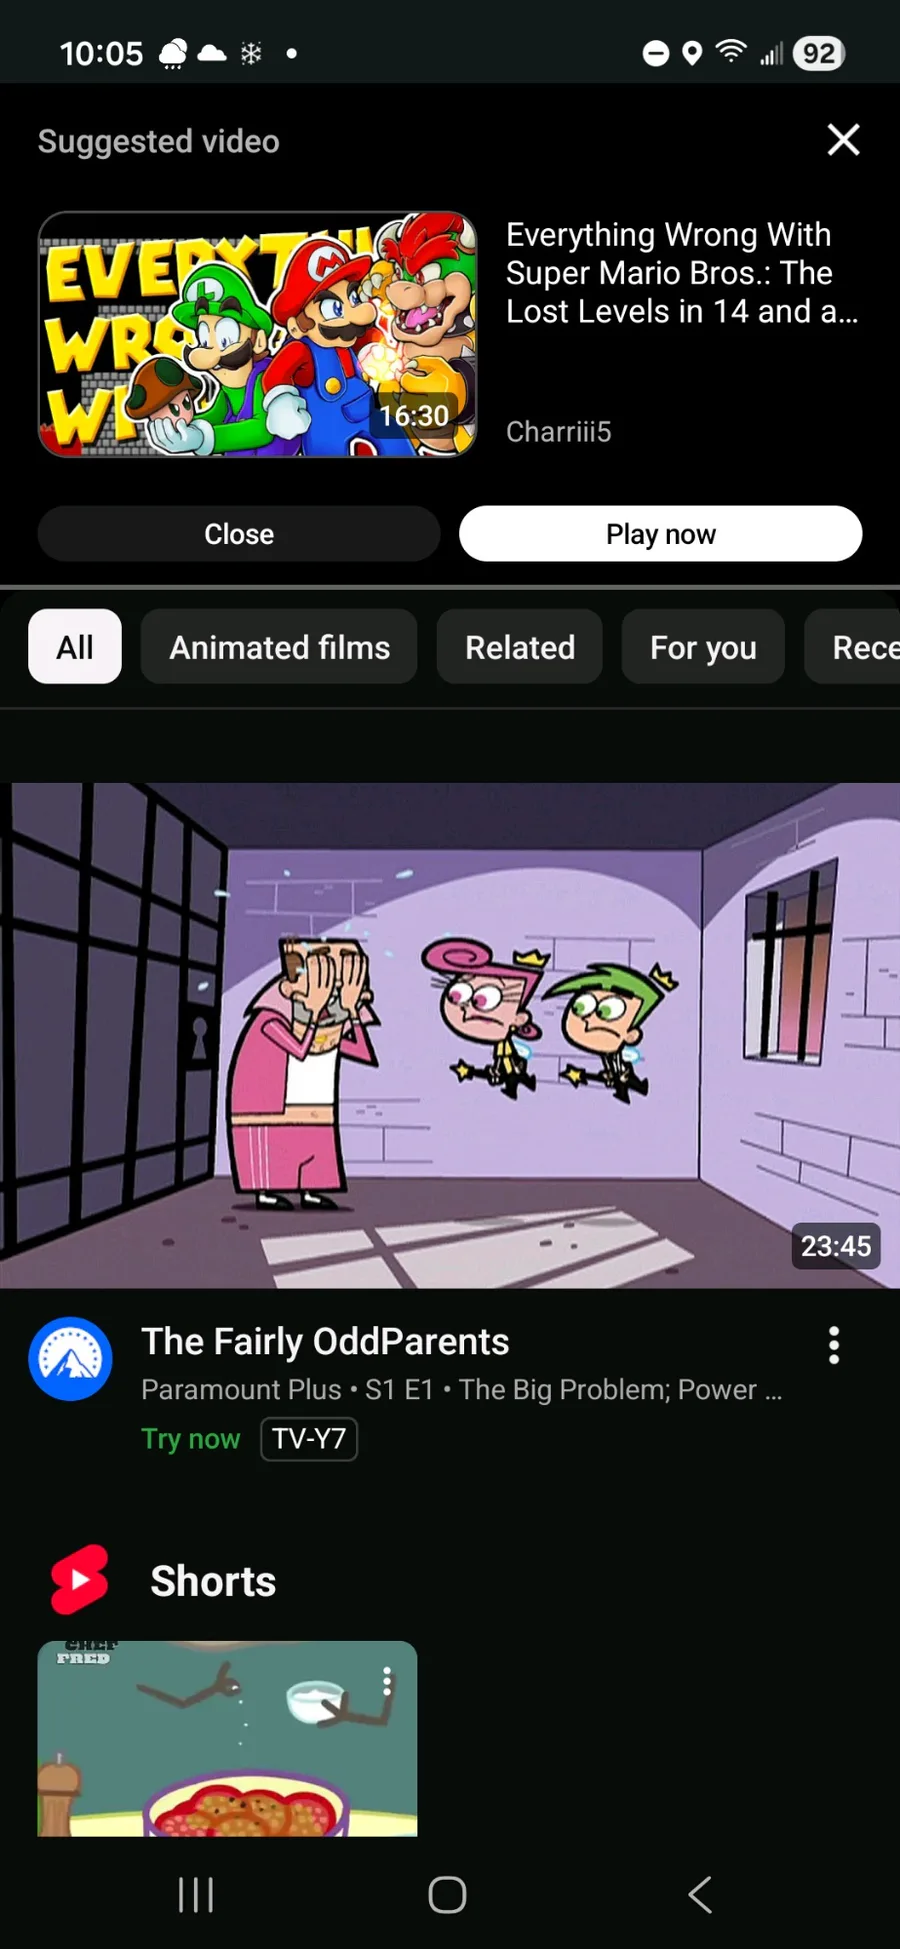
Task: Tap the red Shorts logo icon
Action: click(79, 1580)
